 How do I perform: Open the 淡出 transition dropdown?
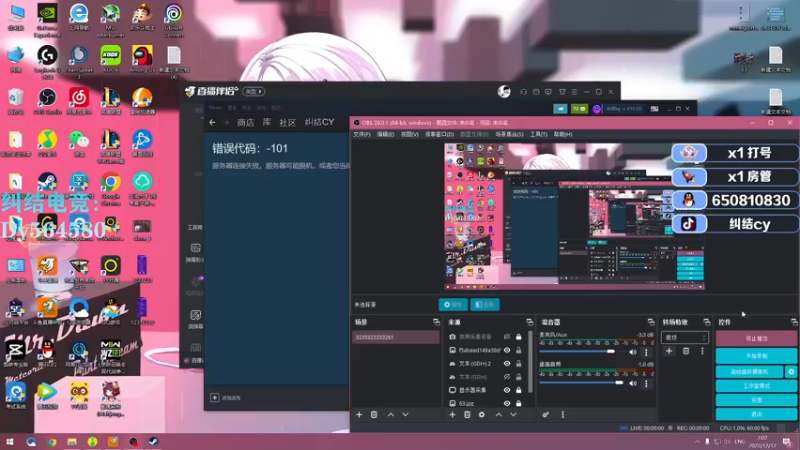[685, 338]
